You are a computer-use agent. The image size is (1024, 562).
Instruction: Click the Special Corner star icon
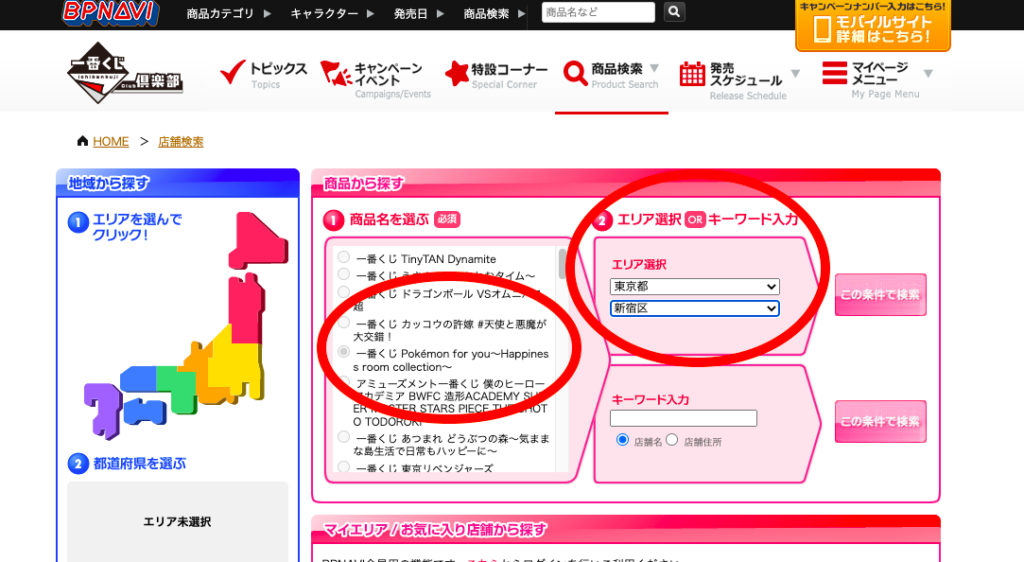pos(456,73)
